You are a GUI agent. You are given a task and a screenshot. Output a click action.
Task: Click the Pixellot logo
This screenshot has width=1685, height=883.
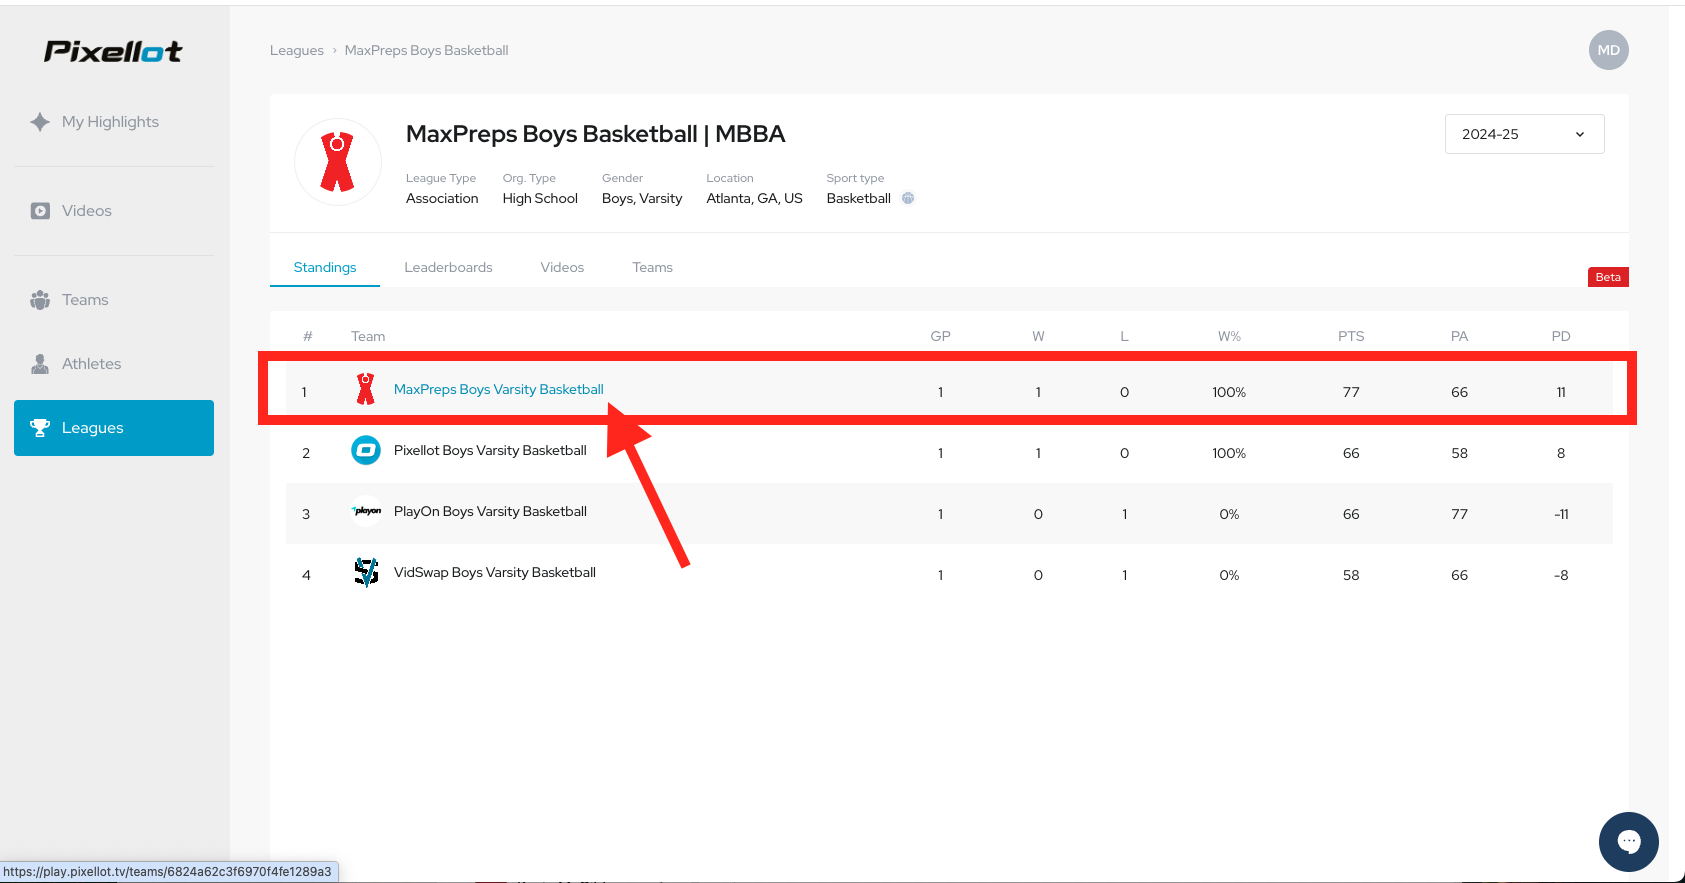point(113,51)
